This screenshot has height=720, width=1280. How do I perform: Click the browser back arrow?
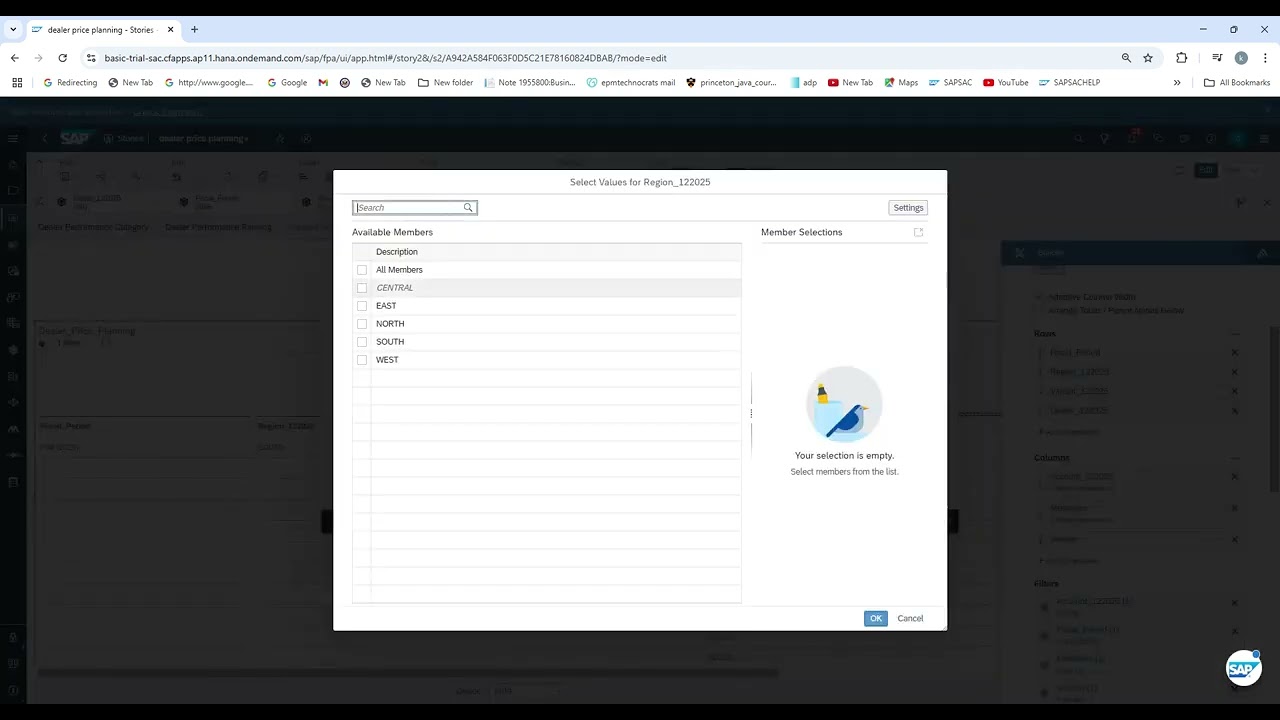[x=15, y=58]
